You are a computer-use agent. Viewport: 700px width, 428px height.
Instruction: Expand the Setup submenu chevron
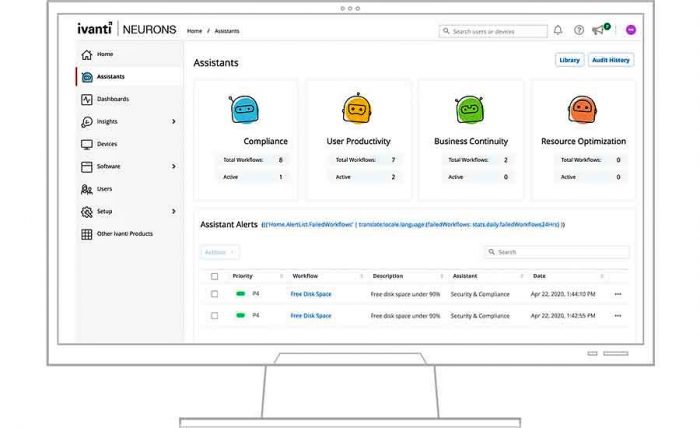pos(174,211)
